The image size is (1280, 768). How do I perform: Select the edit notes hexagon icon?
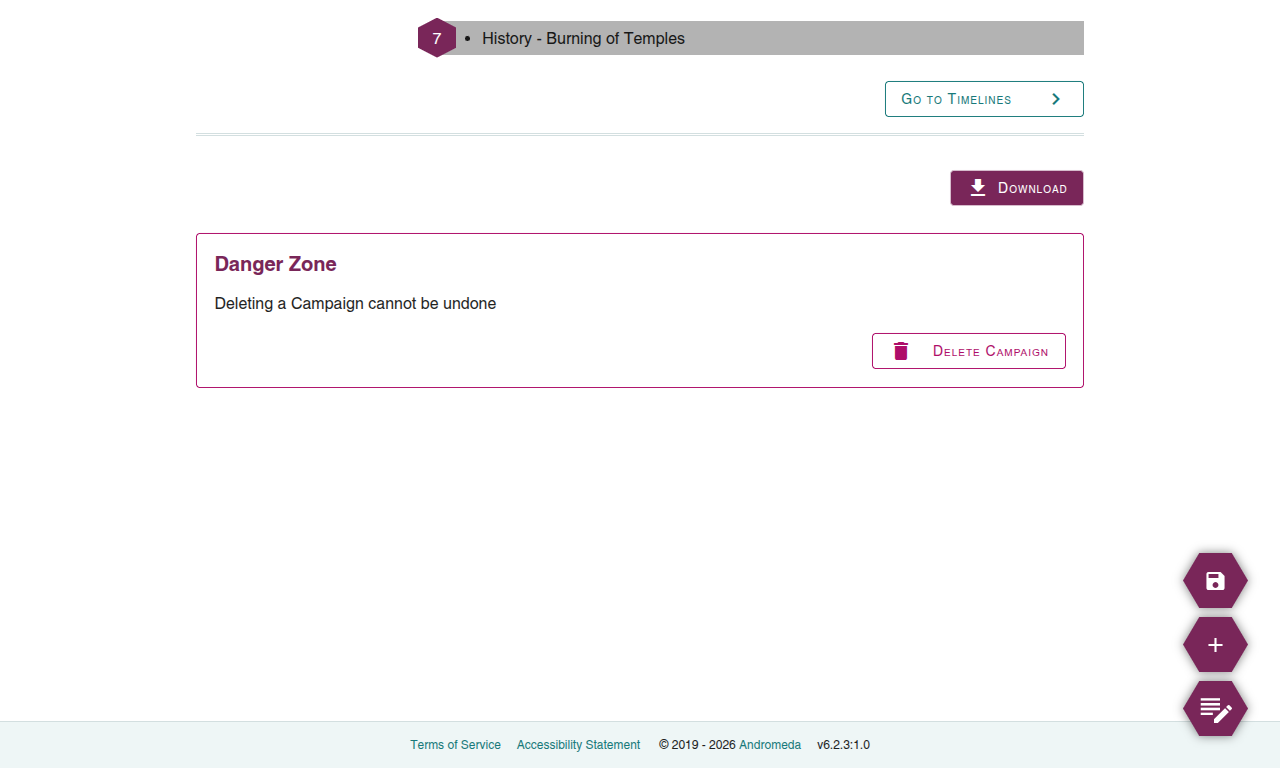(1215, 708)
